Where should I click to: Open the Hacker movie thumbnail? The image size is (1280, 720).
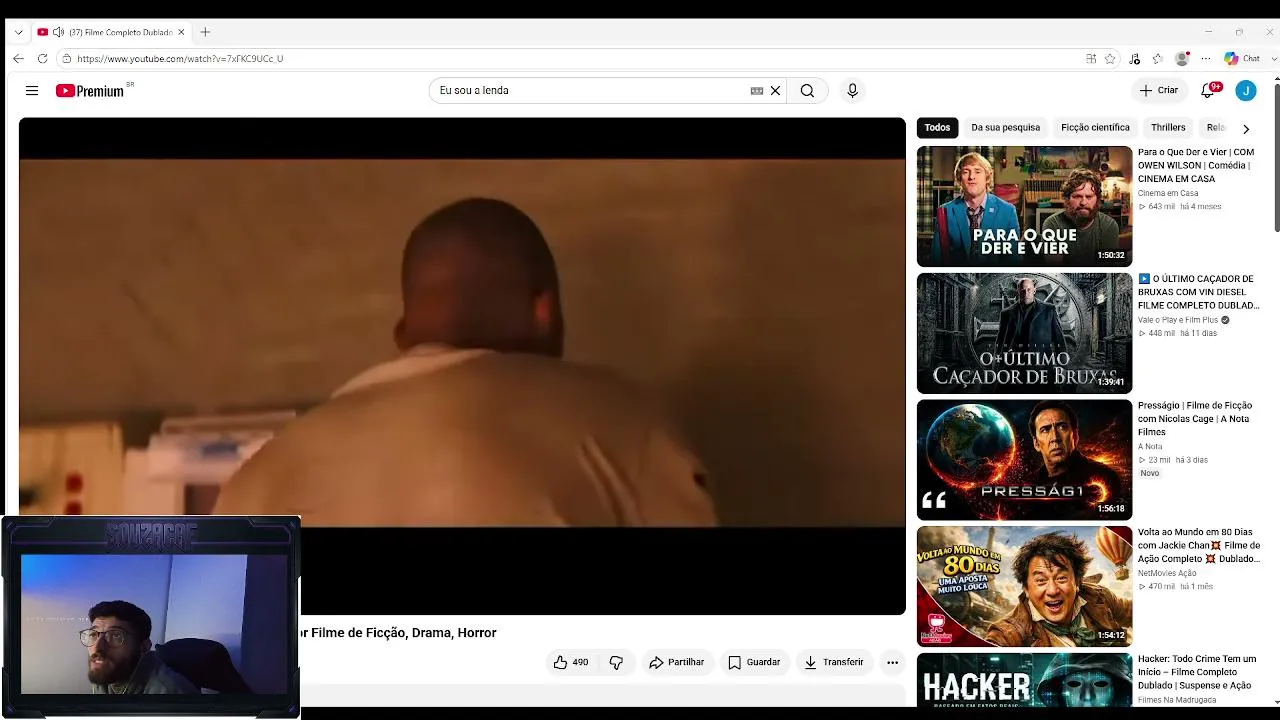tap(1024, 679)
